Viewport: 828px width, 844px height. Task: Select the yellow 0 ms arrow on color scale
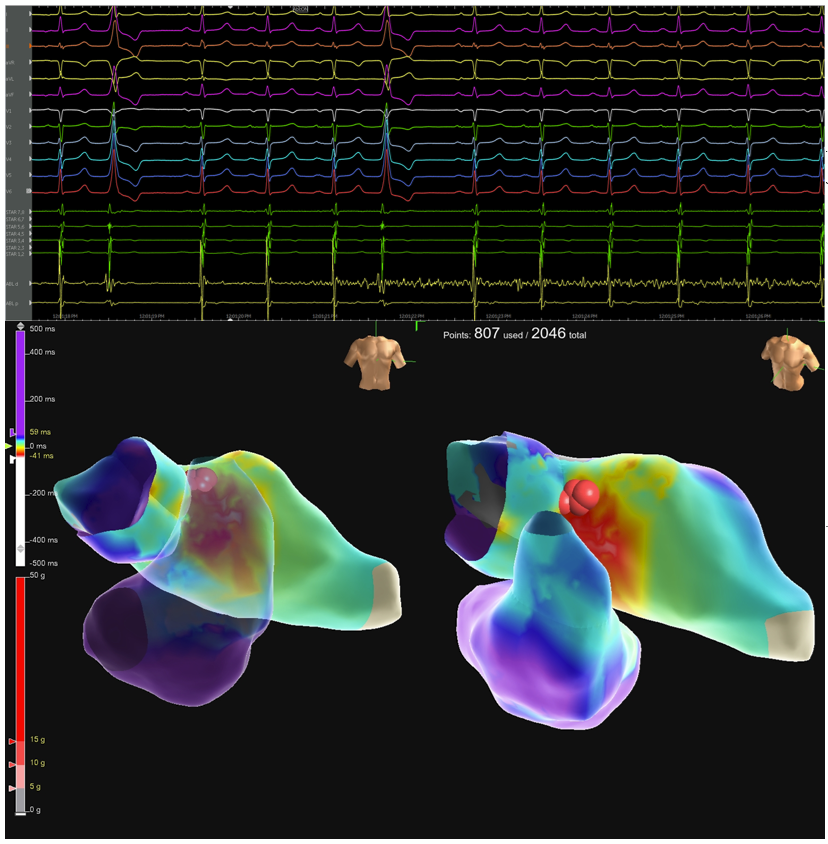tap(7, 446)
